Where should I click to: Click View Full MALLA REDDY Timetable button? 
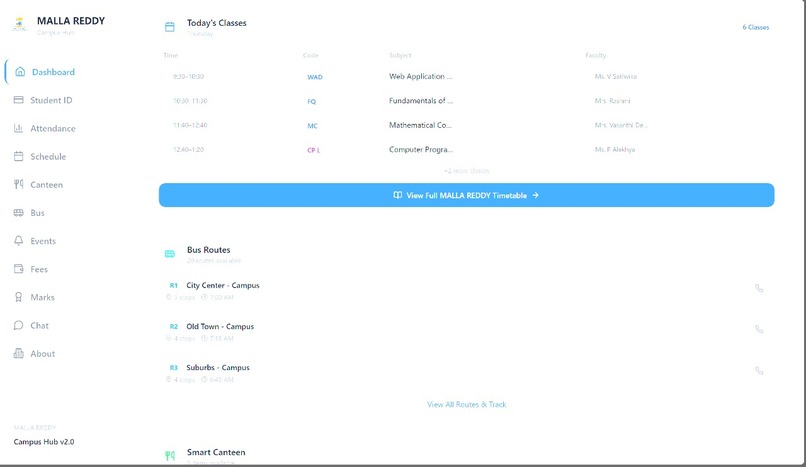(466, 195)
